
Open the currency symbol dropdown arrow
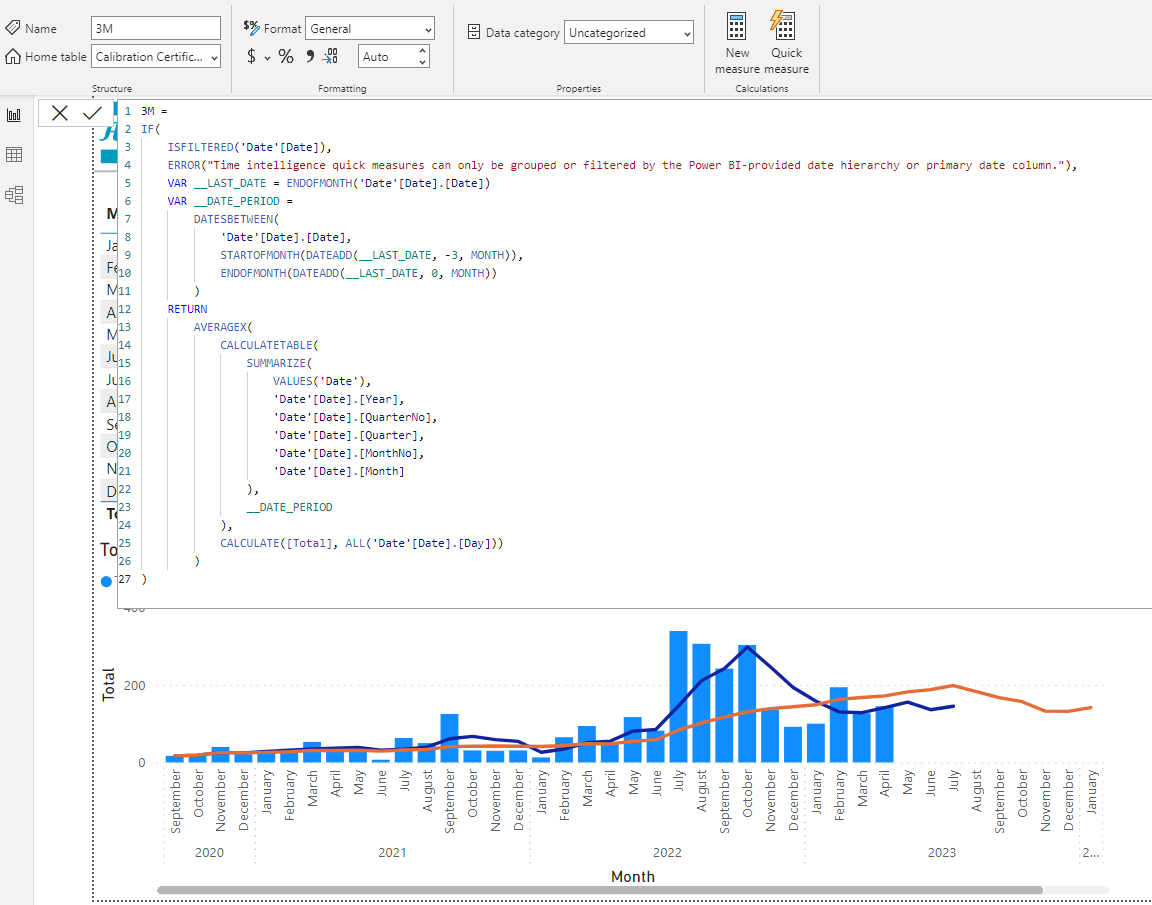[267, 57]
